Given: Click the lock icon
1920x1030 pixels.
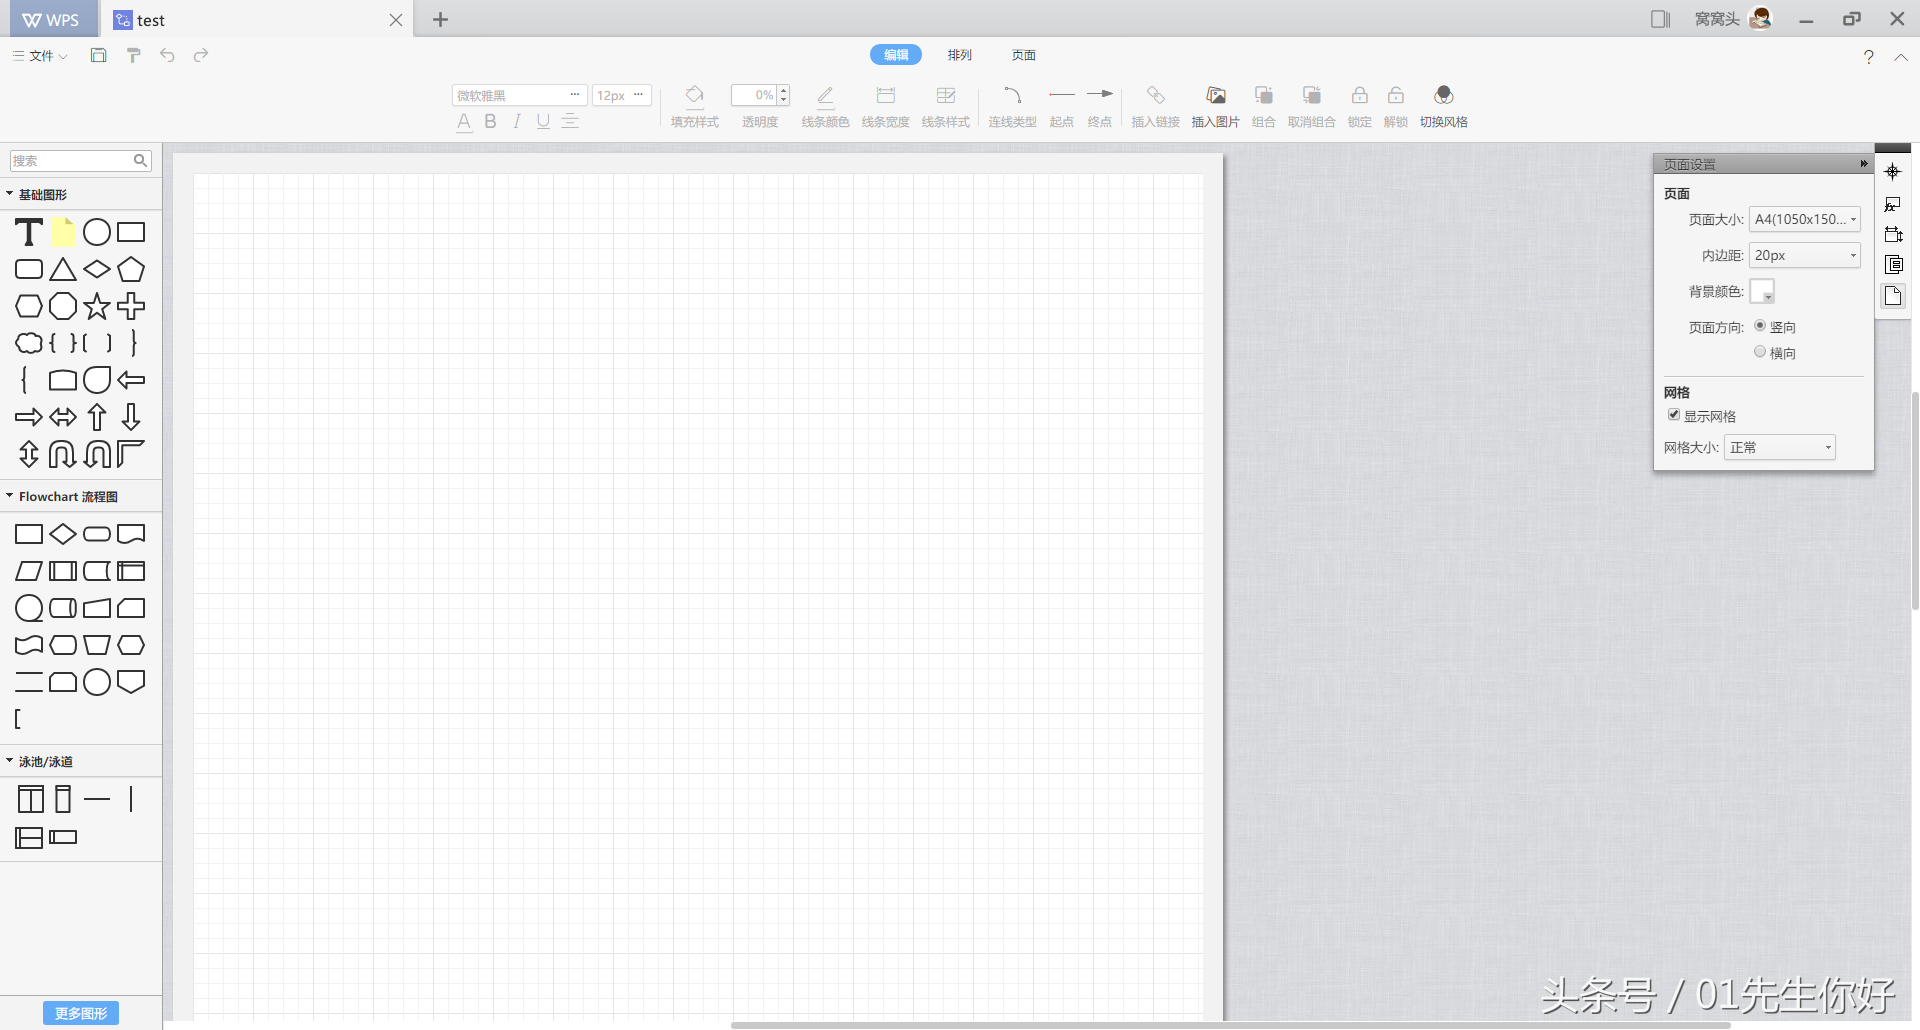Looking at the screenshot, I should pos(1359,95).
